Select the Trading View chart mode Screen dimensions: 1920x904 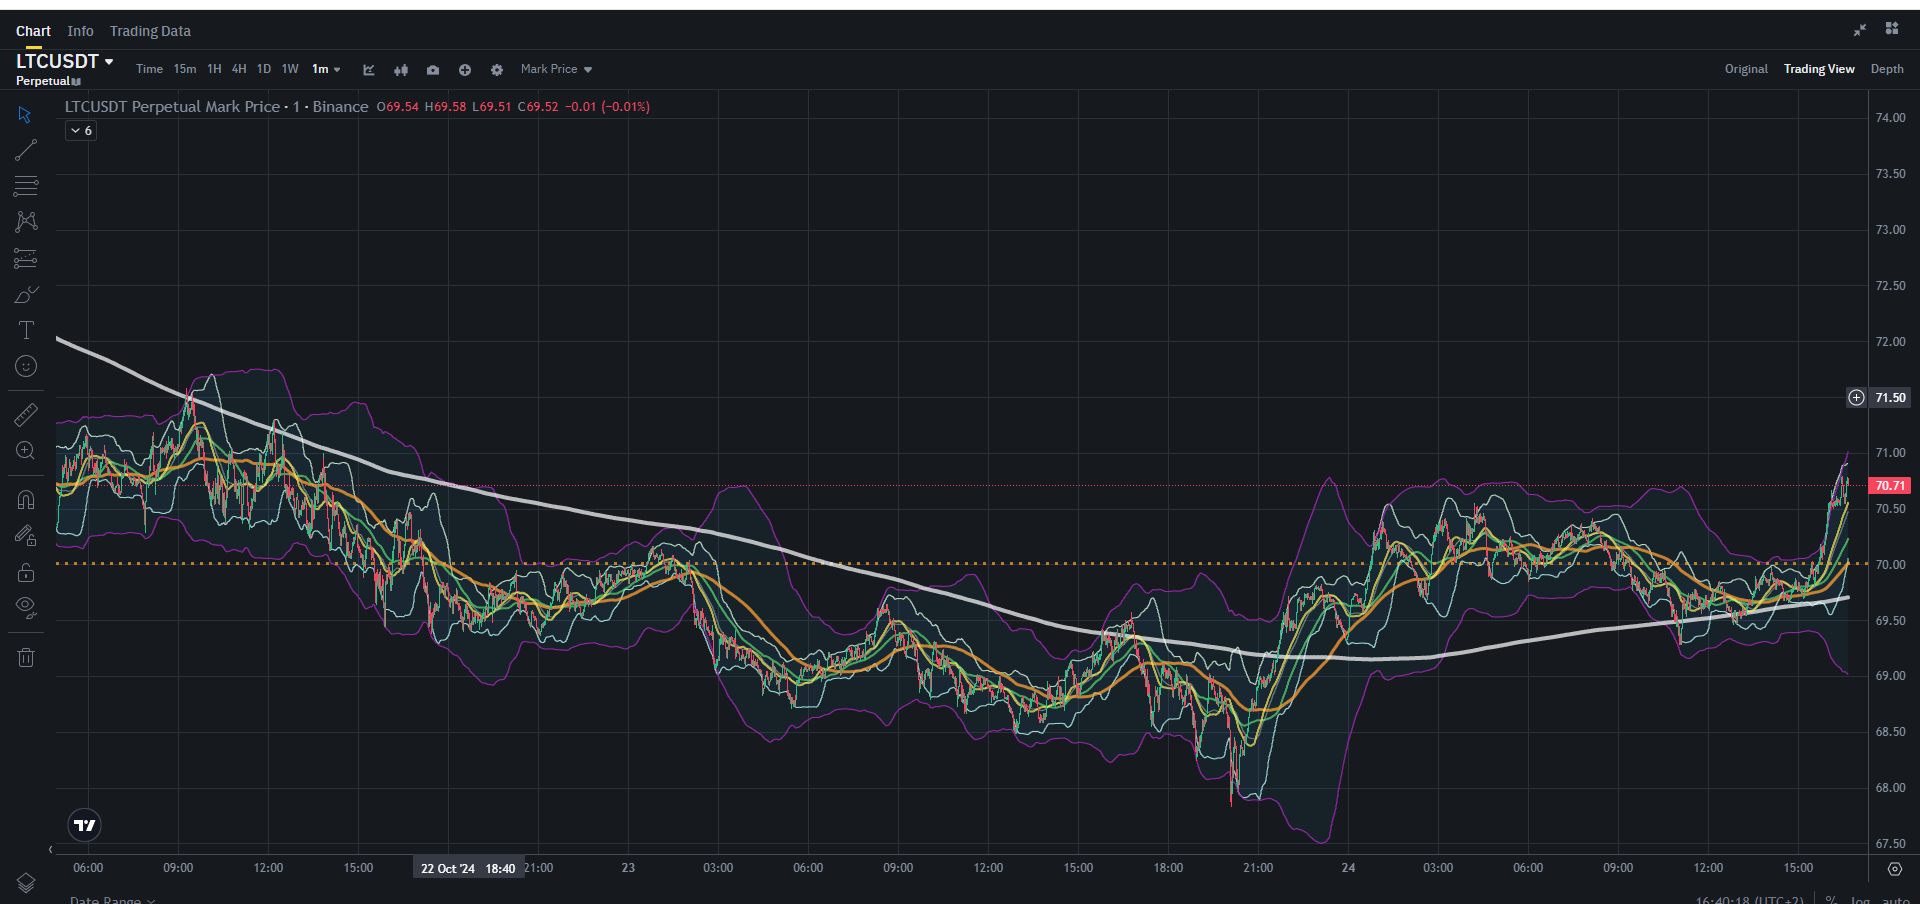pos(1819,69)
